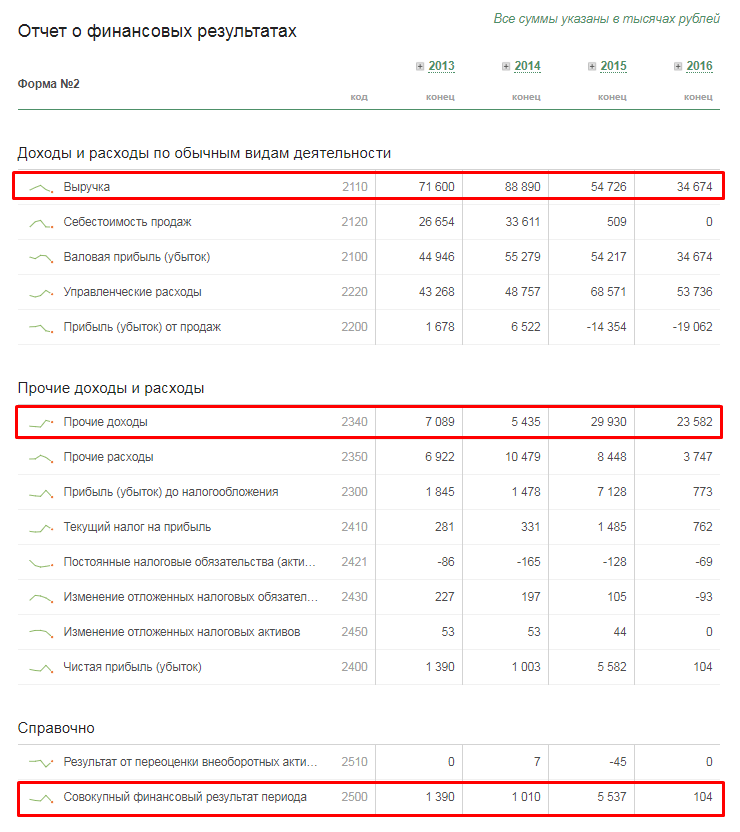Click the sparkline icon for Прочие доходы
Viewport: 740px width, 832px height.
41,423
